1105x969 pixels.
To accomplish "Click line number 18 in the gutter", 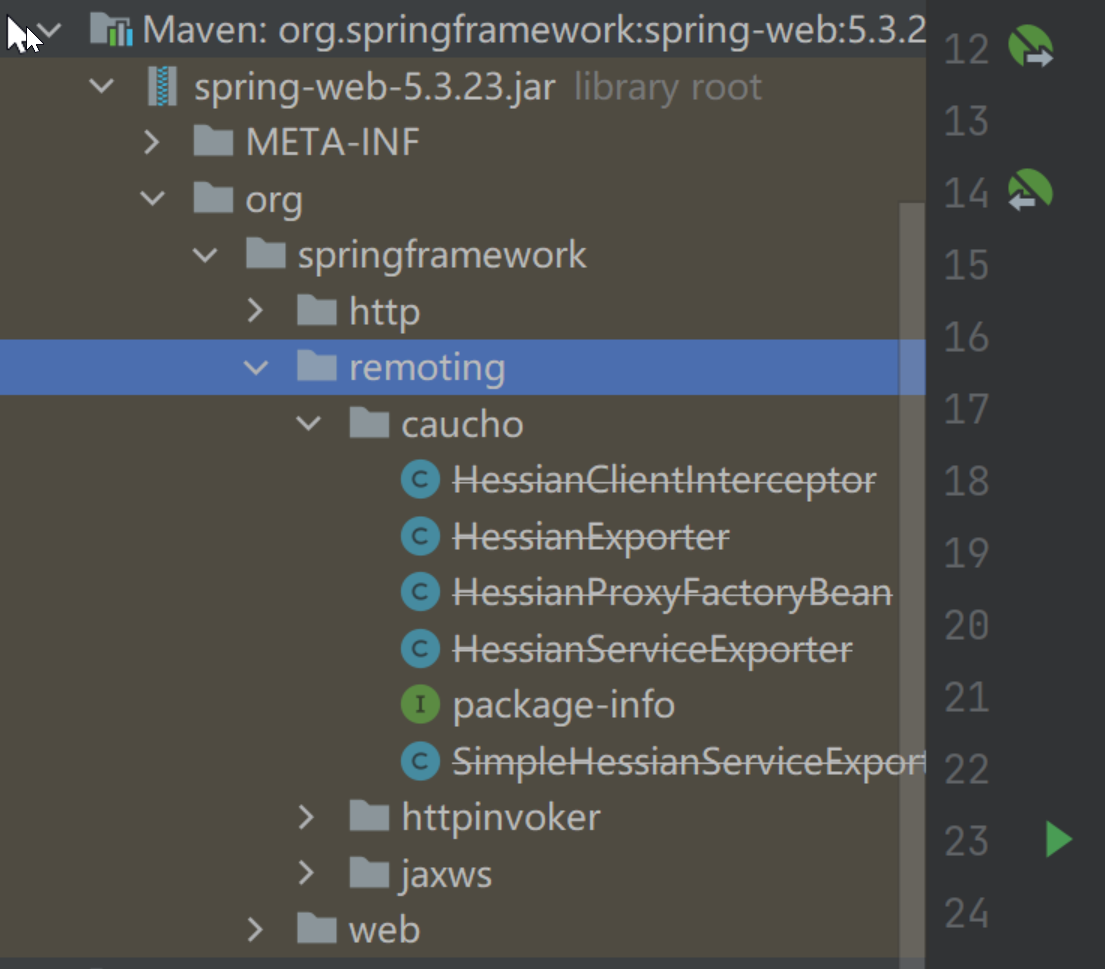I will (x=966, y=481).
